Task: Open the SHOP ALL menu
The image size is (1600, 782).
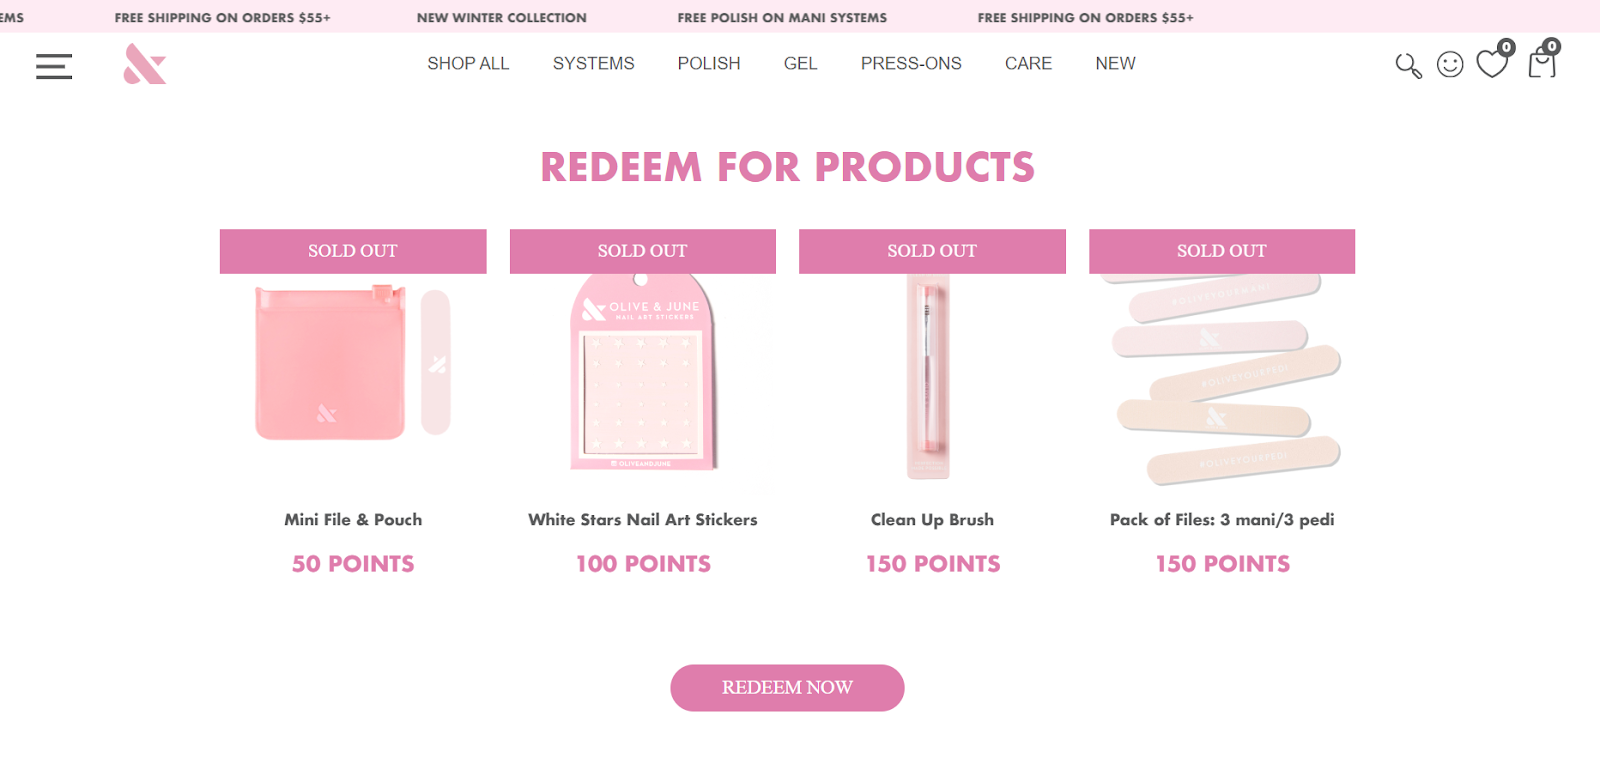Action: pos(468,64)
